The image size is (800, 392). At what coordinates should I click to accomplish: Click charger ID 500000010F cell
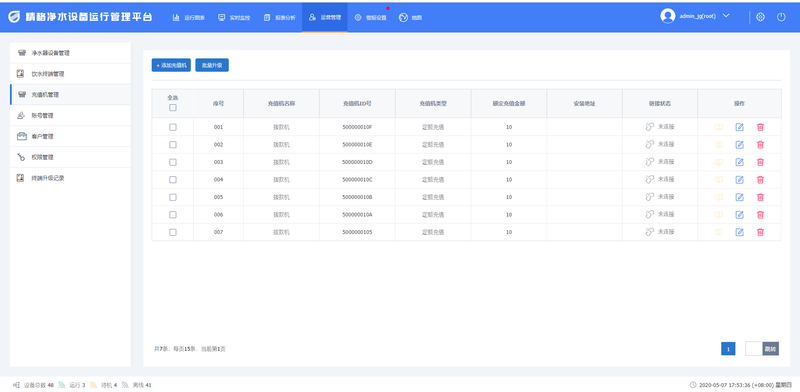click(357, 127)
